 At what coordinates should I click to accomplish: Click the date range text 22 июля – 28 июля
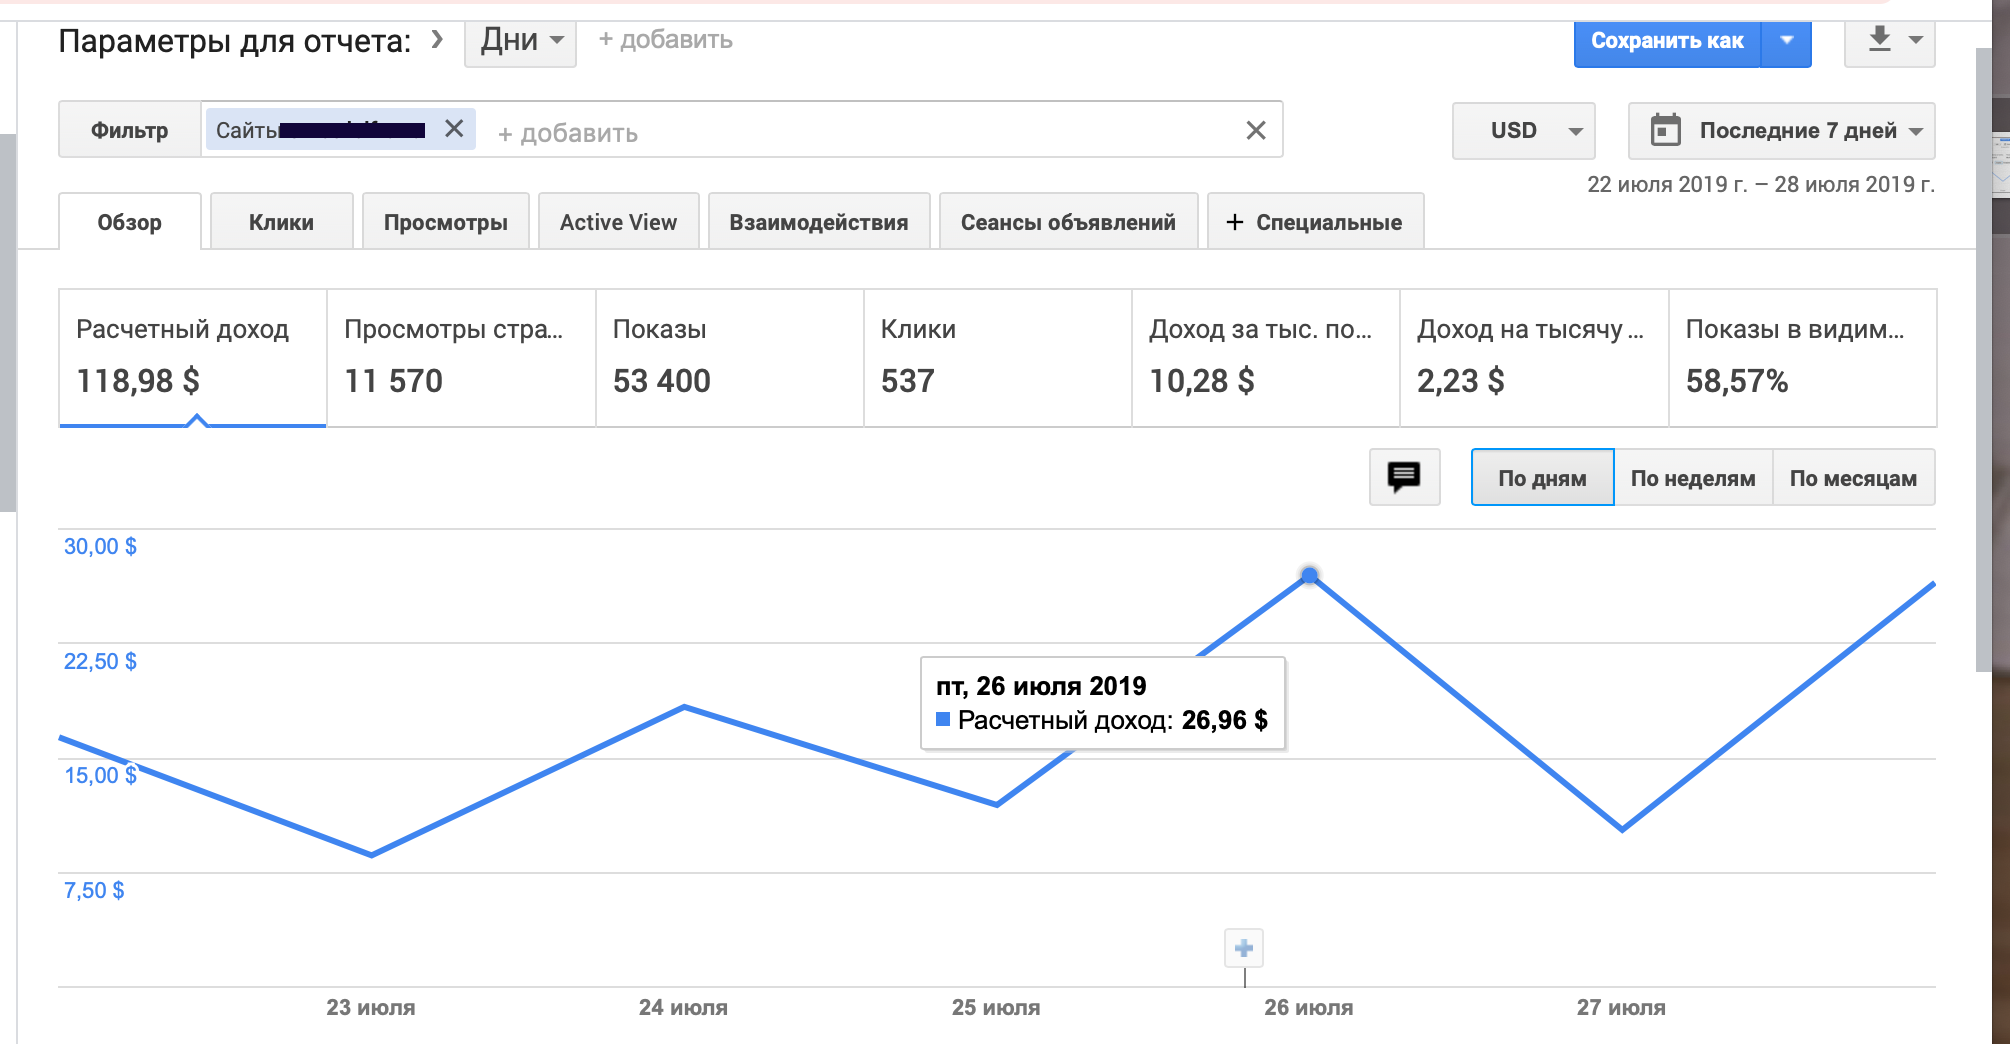click(x=1761, y=184)
